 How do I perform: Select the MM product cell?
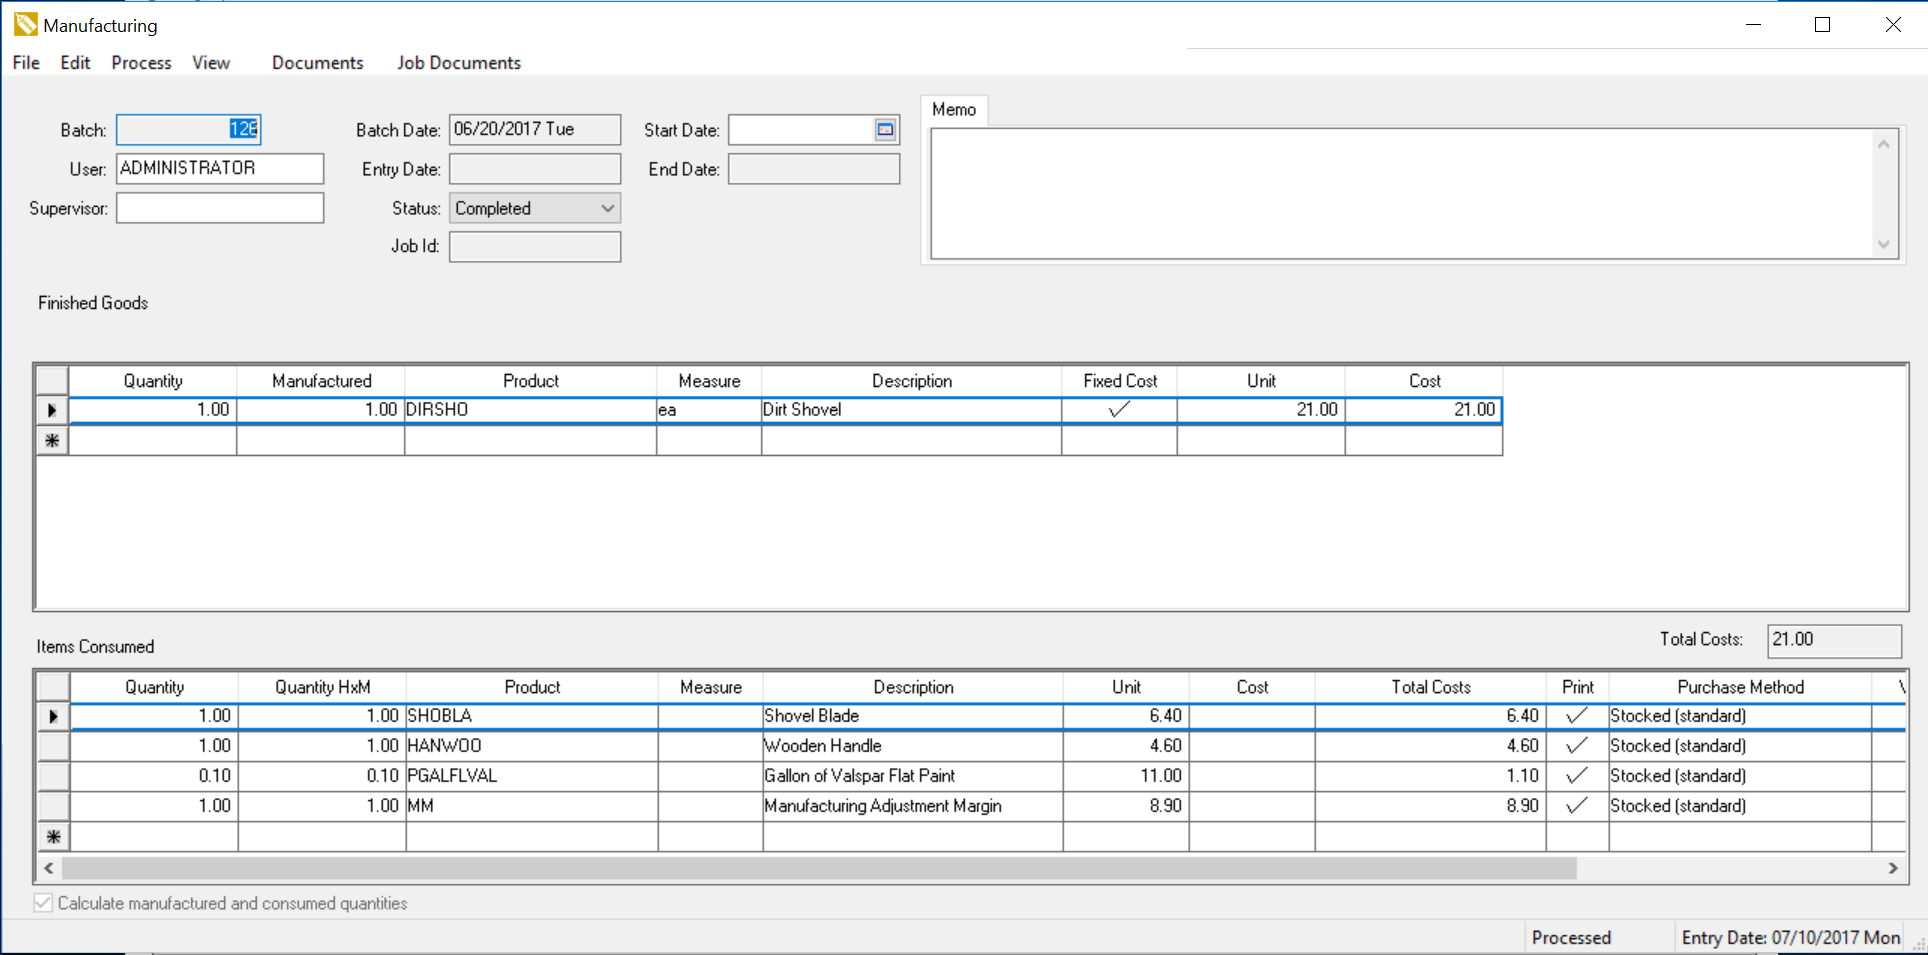pyautogui.click(x=532, y=806)
